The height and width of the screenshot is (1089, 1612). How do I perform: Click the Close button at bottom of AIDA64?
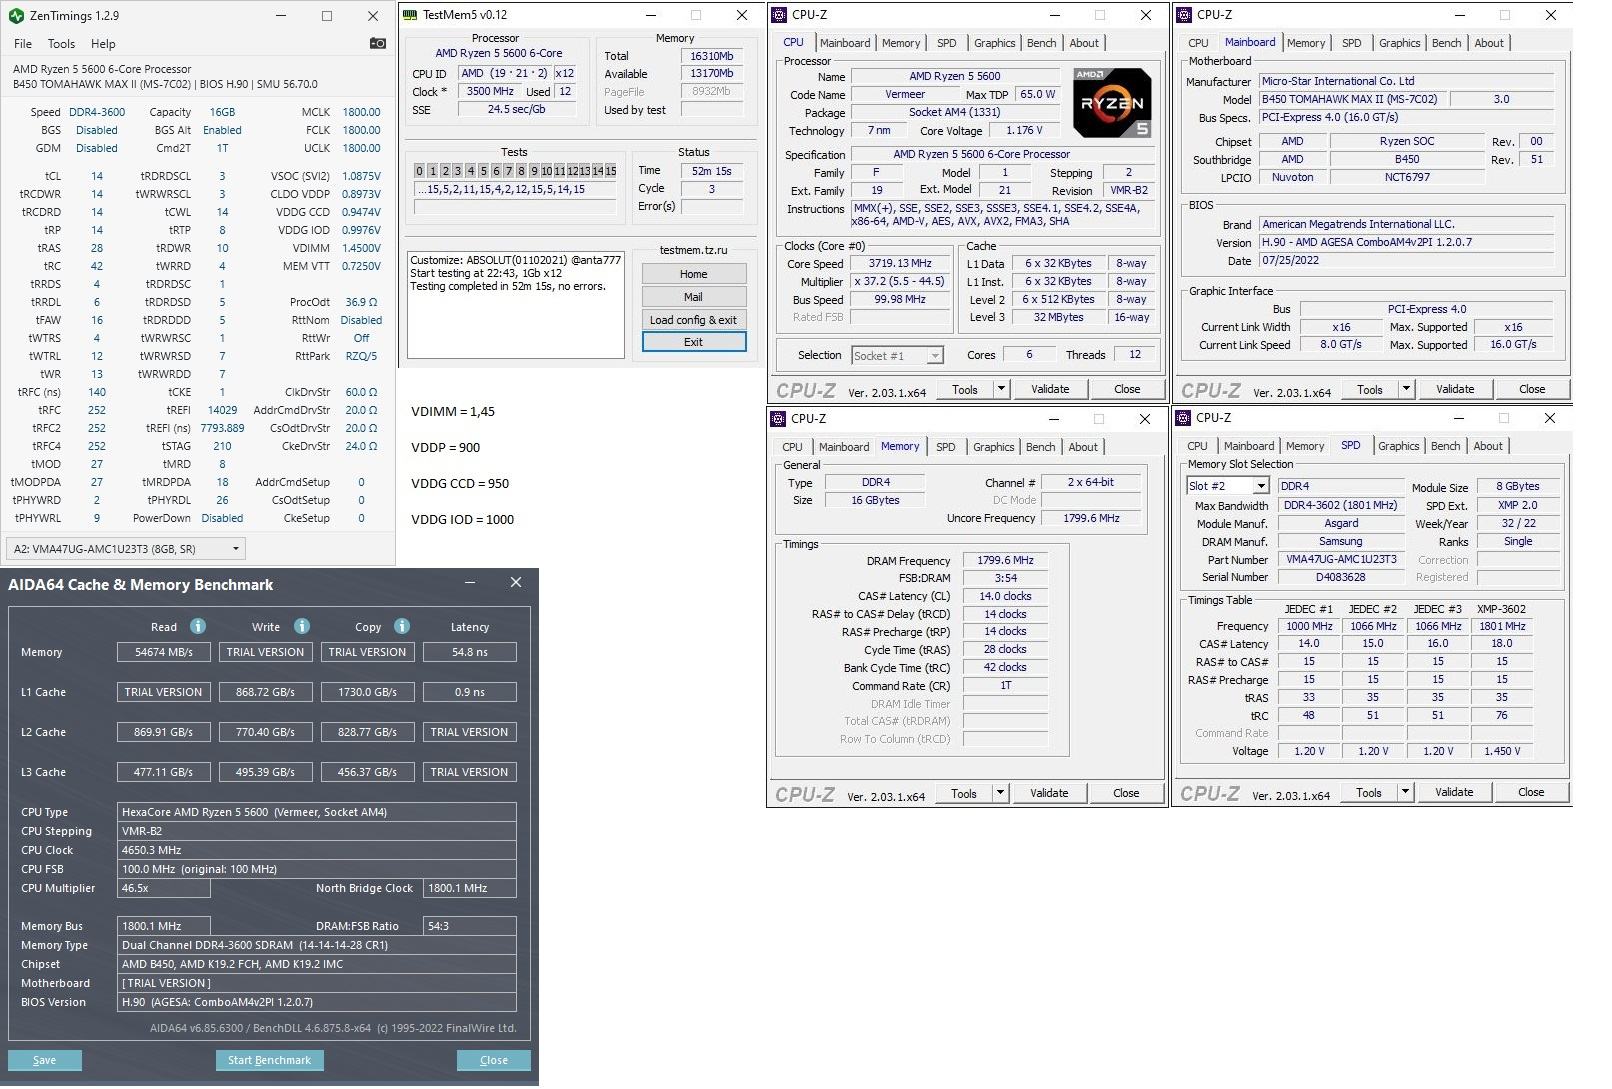click(x=494, y=1060)
